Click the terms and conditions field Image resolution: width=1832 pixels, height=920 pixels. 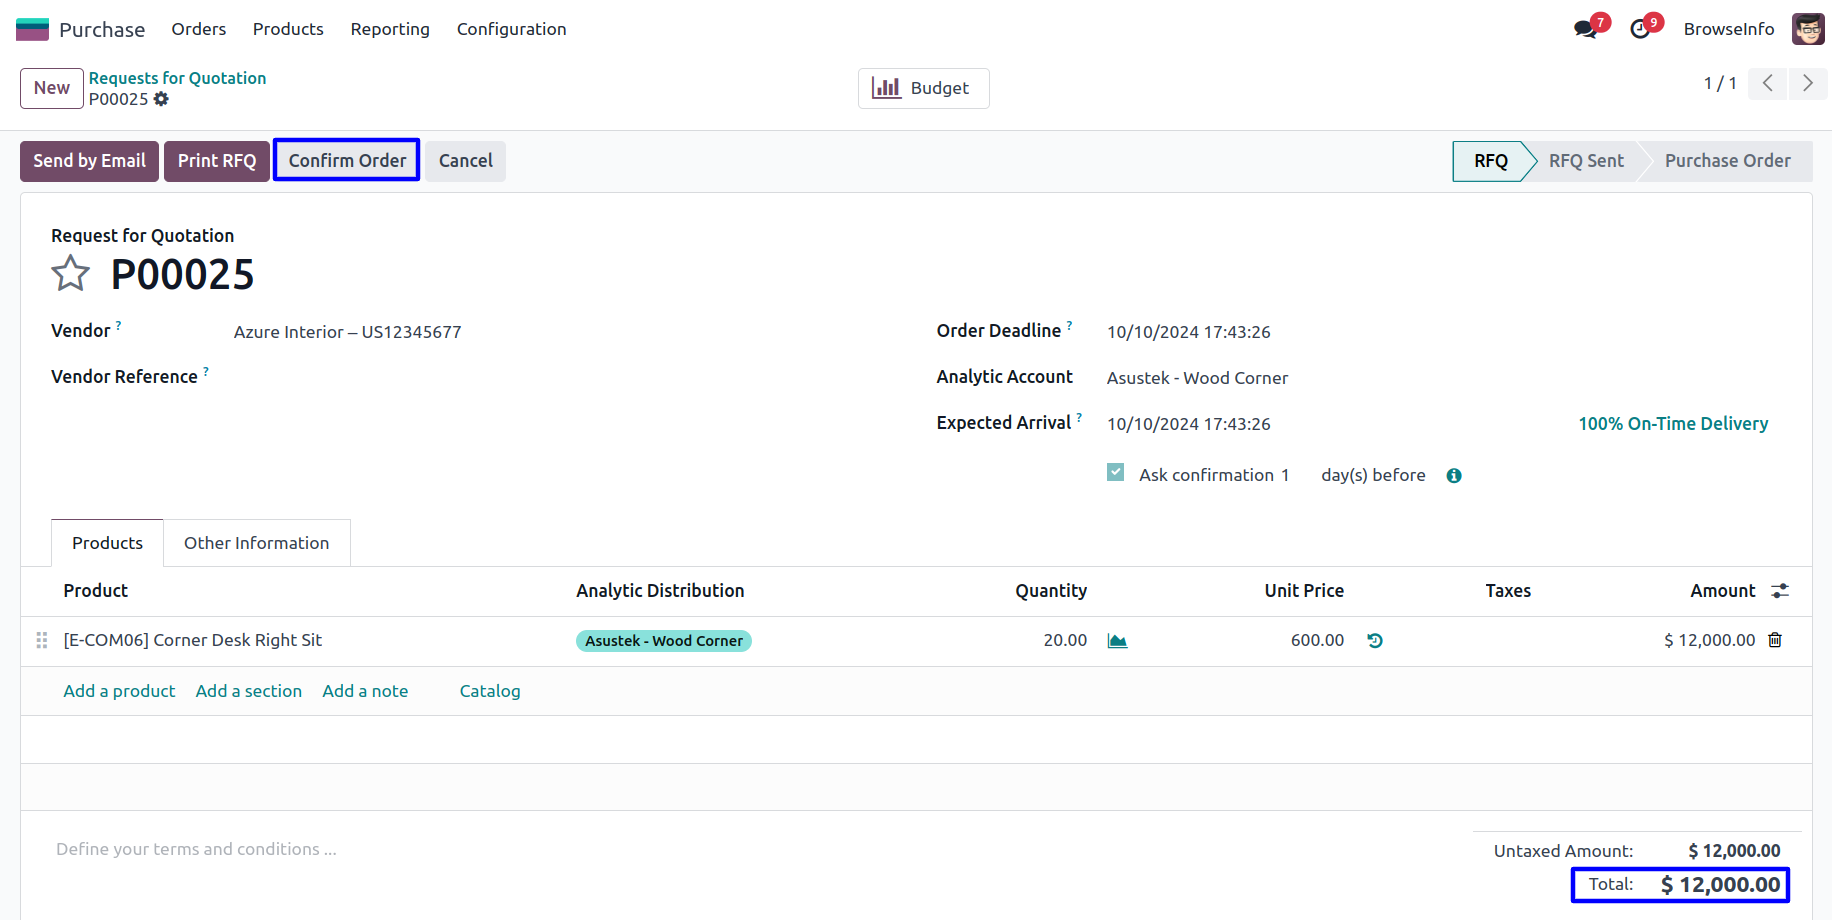click(x=196, y=849)
